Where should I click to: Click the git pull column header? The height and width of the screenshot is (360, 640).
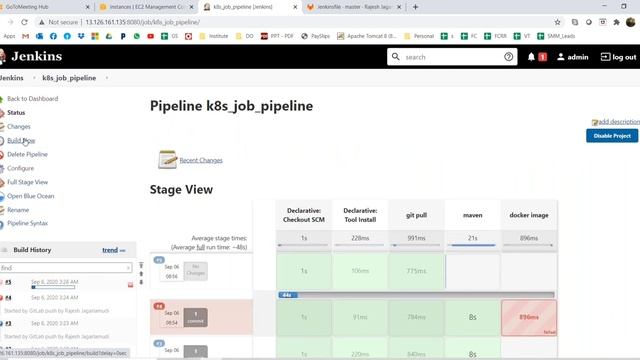pos(416,215)
